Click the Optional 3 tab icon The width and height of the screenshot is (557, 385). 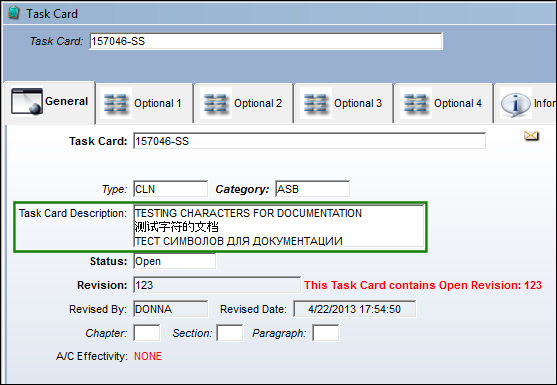[x=316, y=103]
